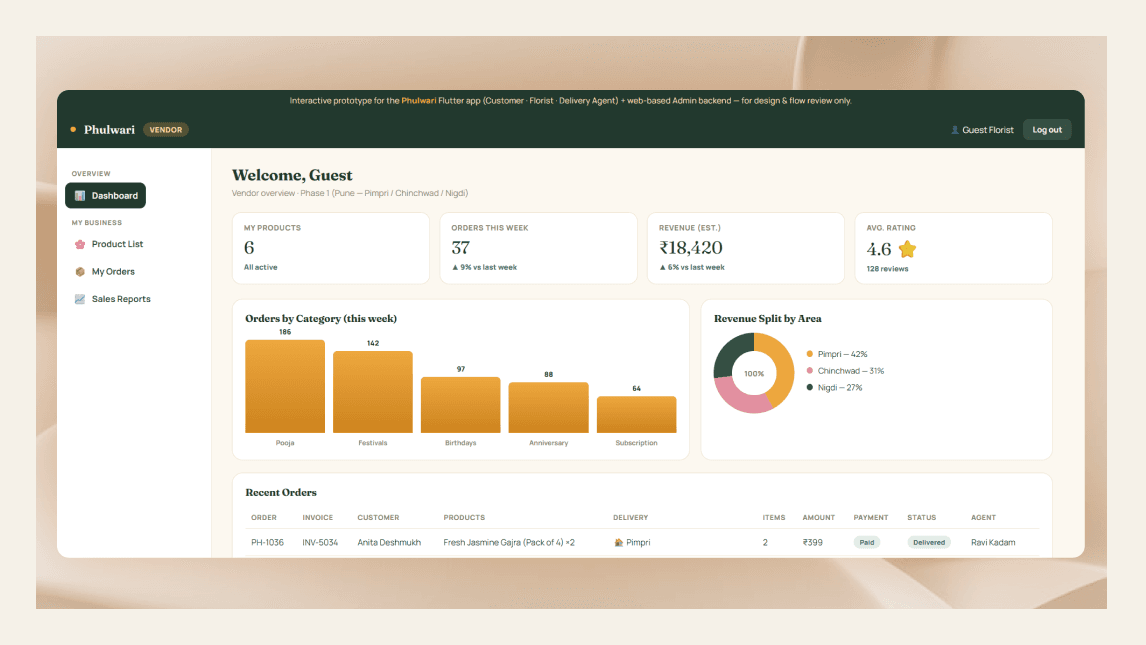Select the Birthdays bar in chart
The image size is (1146, 645).
[460, 405]
